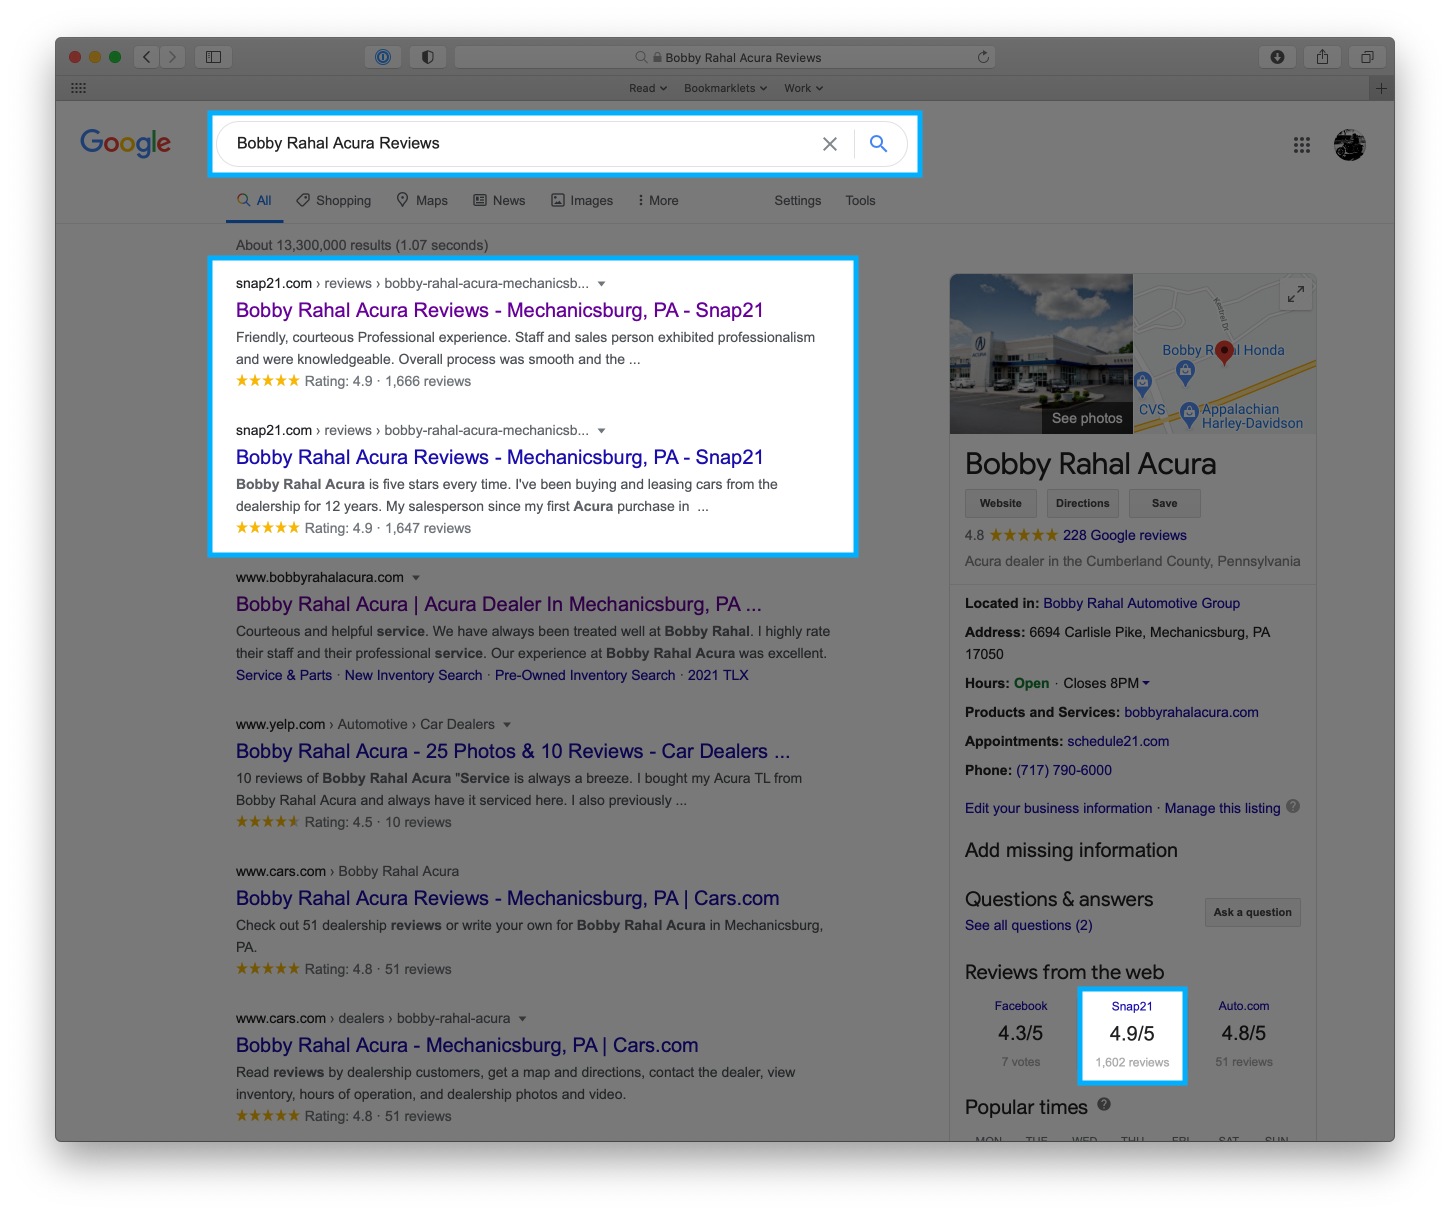Open bobbyrahalacura.com products and services link
1450x1215 pixels.
click(1191, 712)
